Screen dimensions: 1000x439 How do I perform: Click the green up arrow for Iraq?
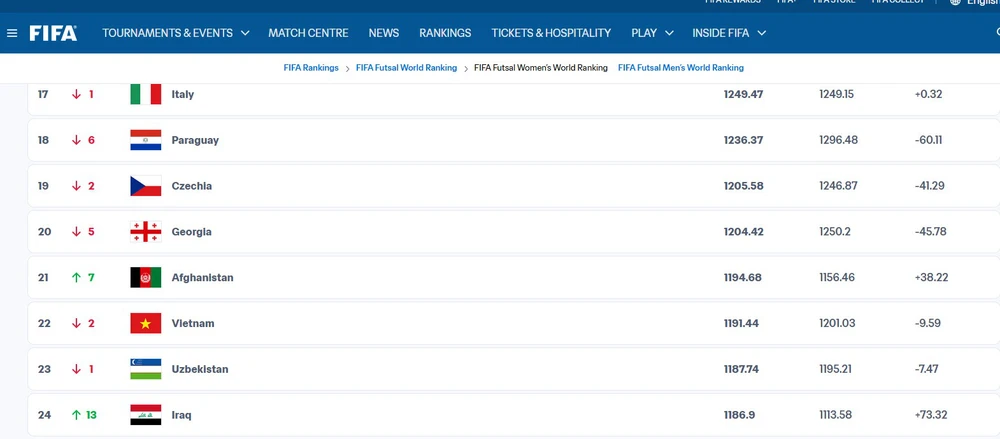(76, 415)
